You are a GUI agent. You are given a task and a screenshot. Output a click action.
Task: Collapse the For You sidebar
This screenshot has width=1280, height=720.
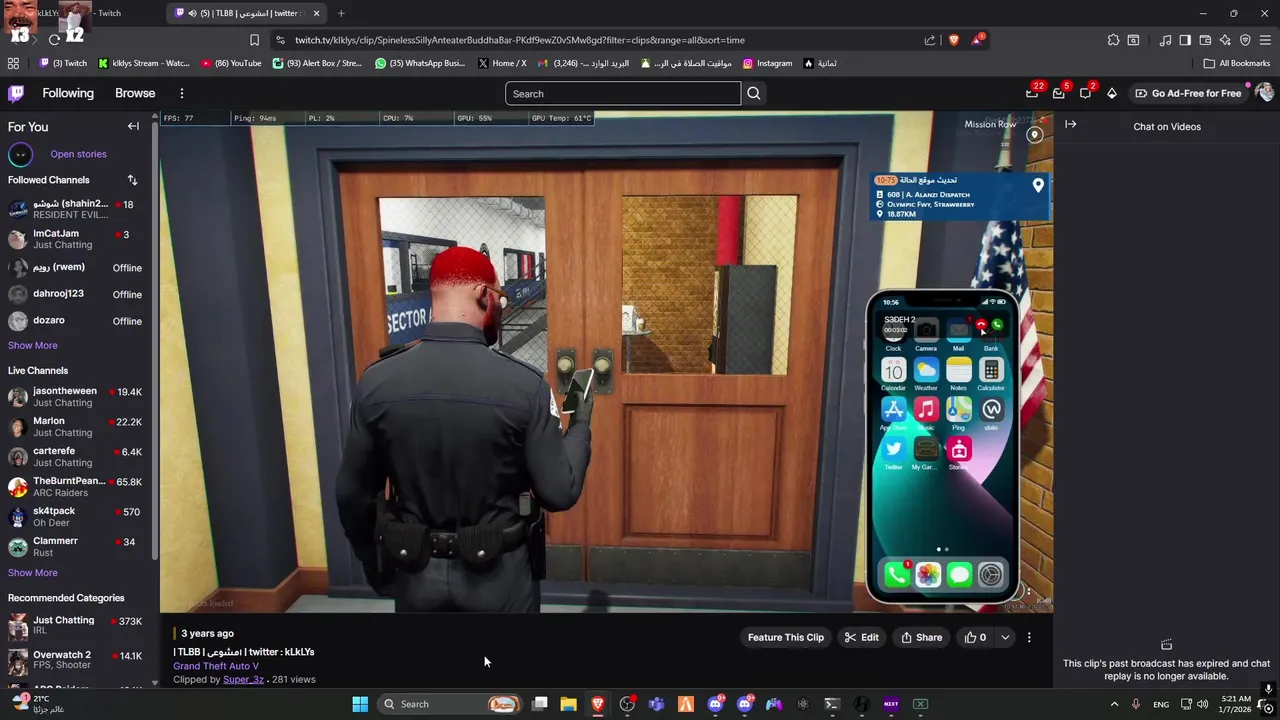[133, 126]
